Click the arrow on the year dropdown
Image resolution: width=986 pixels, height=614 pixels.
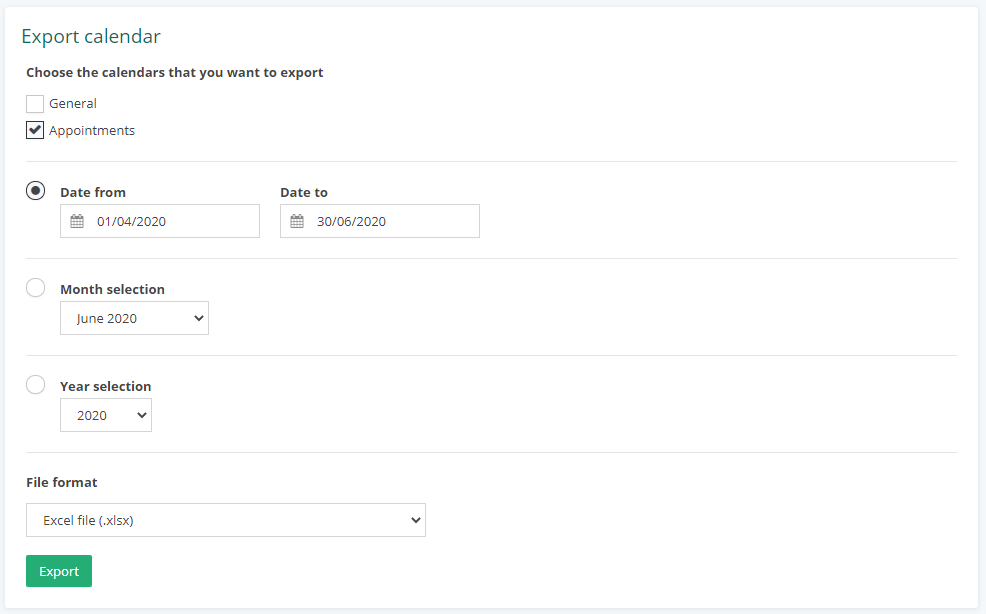click(141, 415)
